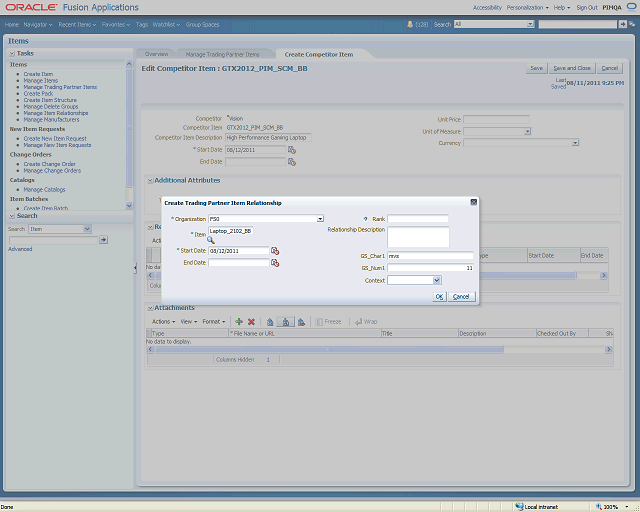Click red delete icon in Attachments toolbar
This screenshot has width=640, height=512.
pyautogui.click(x=251, y=322)
